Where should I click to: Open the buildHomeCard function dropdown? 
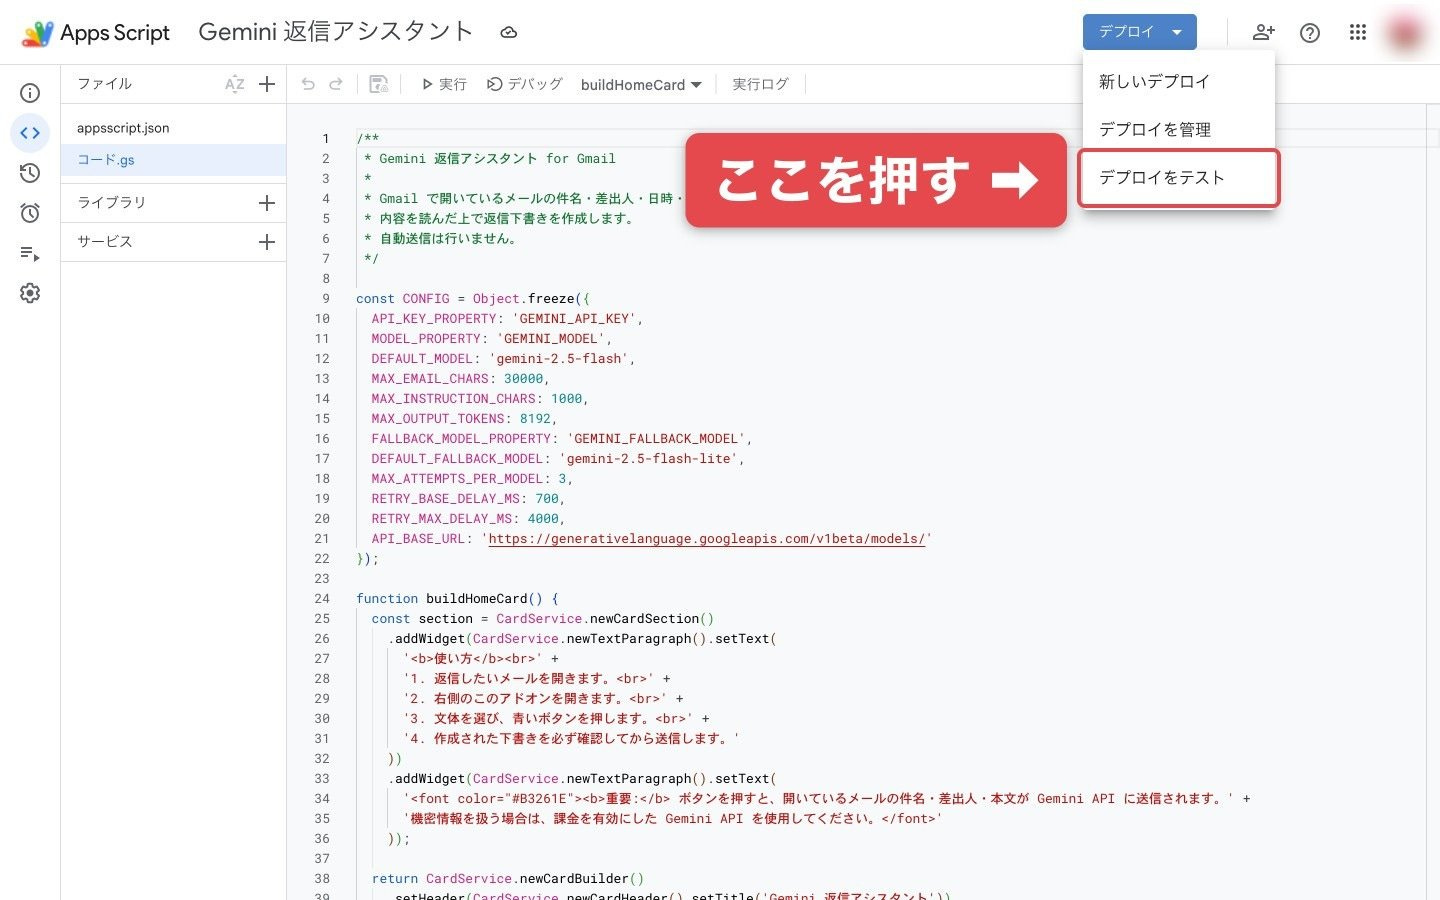click(641, 85)
